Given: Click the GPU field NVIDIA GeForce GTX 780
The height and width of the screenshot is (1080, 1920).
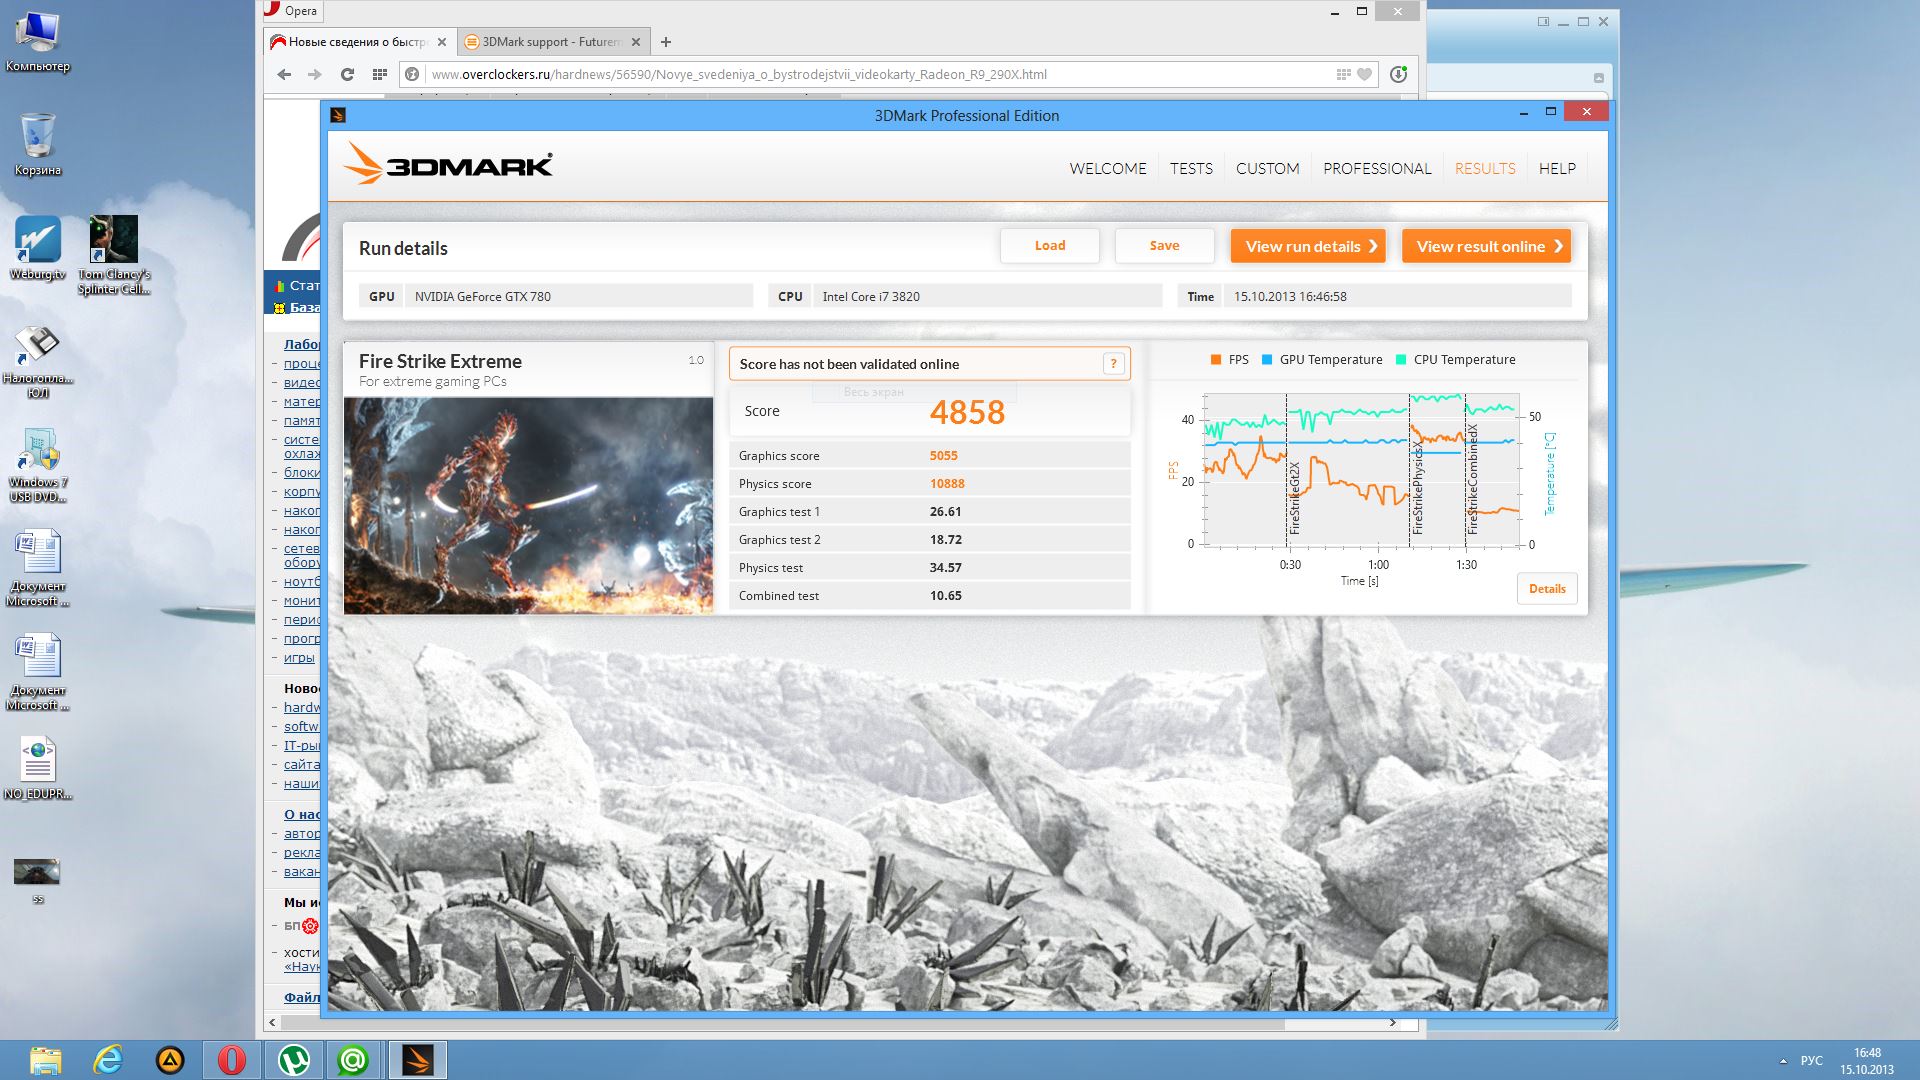Looking at the screenshot, I should (579, 296).
